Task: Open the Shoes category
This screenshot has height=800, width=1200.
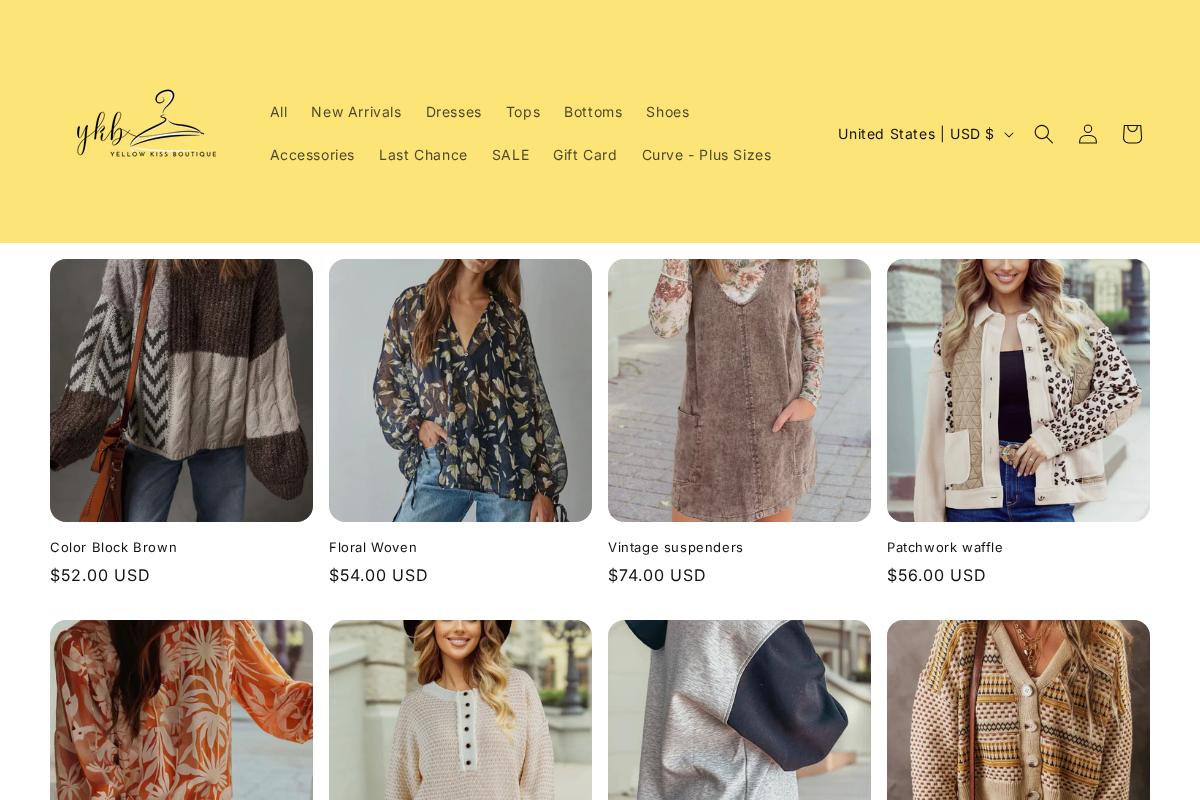Action: [x=667, y=111]
